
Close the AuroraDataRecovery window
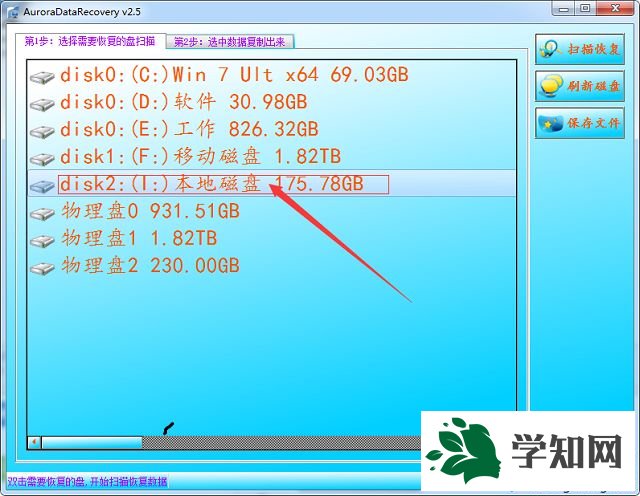[614, 9]
